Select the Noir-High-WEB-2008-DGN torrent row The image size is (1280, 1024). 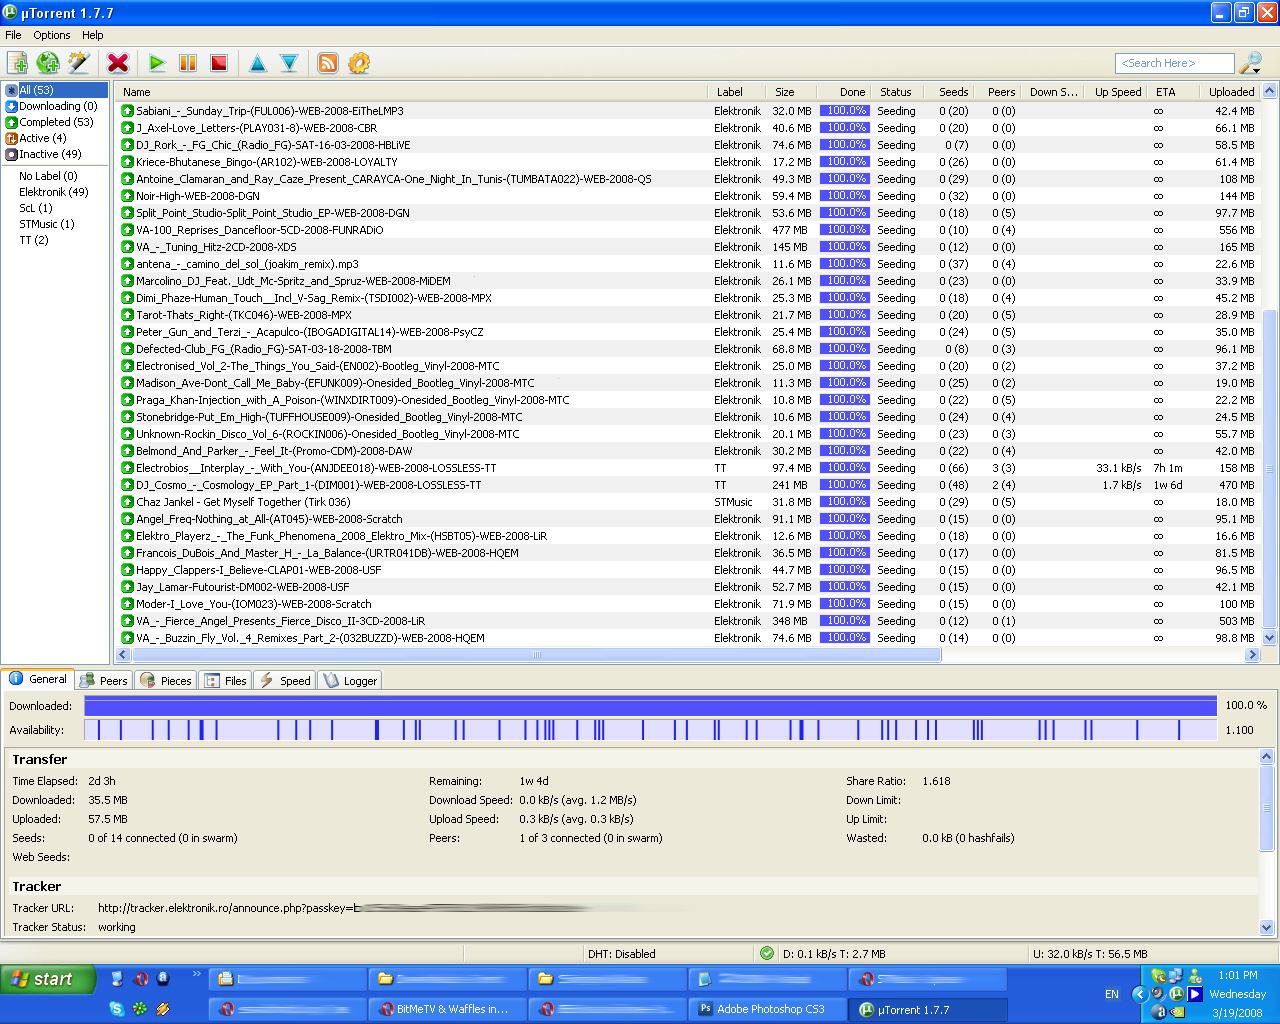688,196
